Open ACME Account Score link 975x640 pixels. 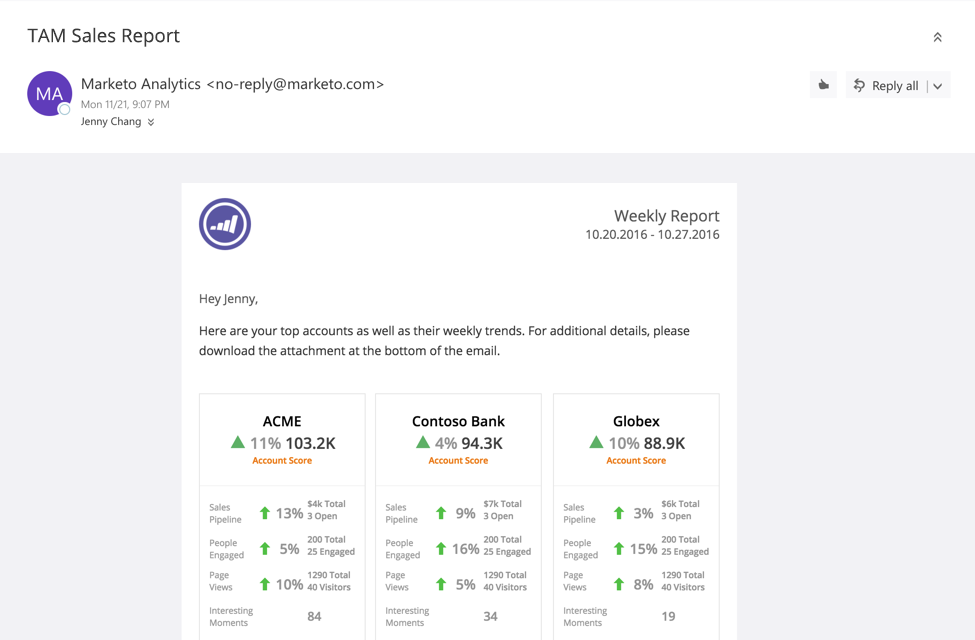pos(282,461)
